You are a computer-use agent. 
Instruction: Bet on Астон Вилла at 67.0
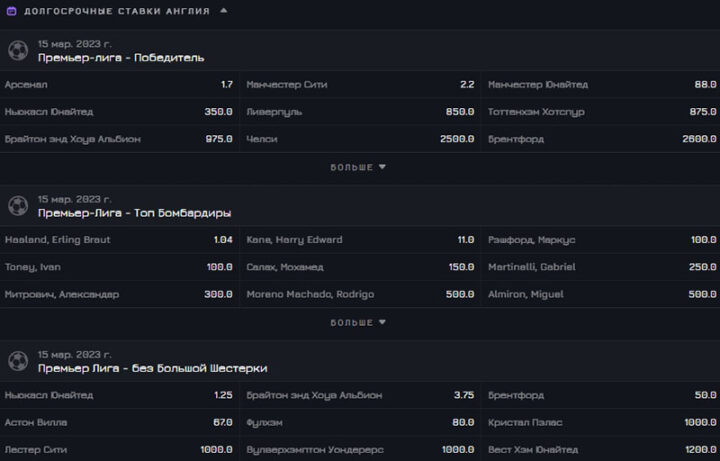(x=119, y=422)
